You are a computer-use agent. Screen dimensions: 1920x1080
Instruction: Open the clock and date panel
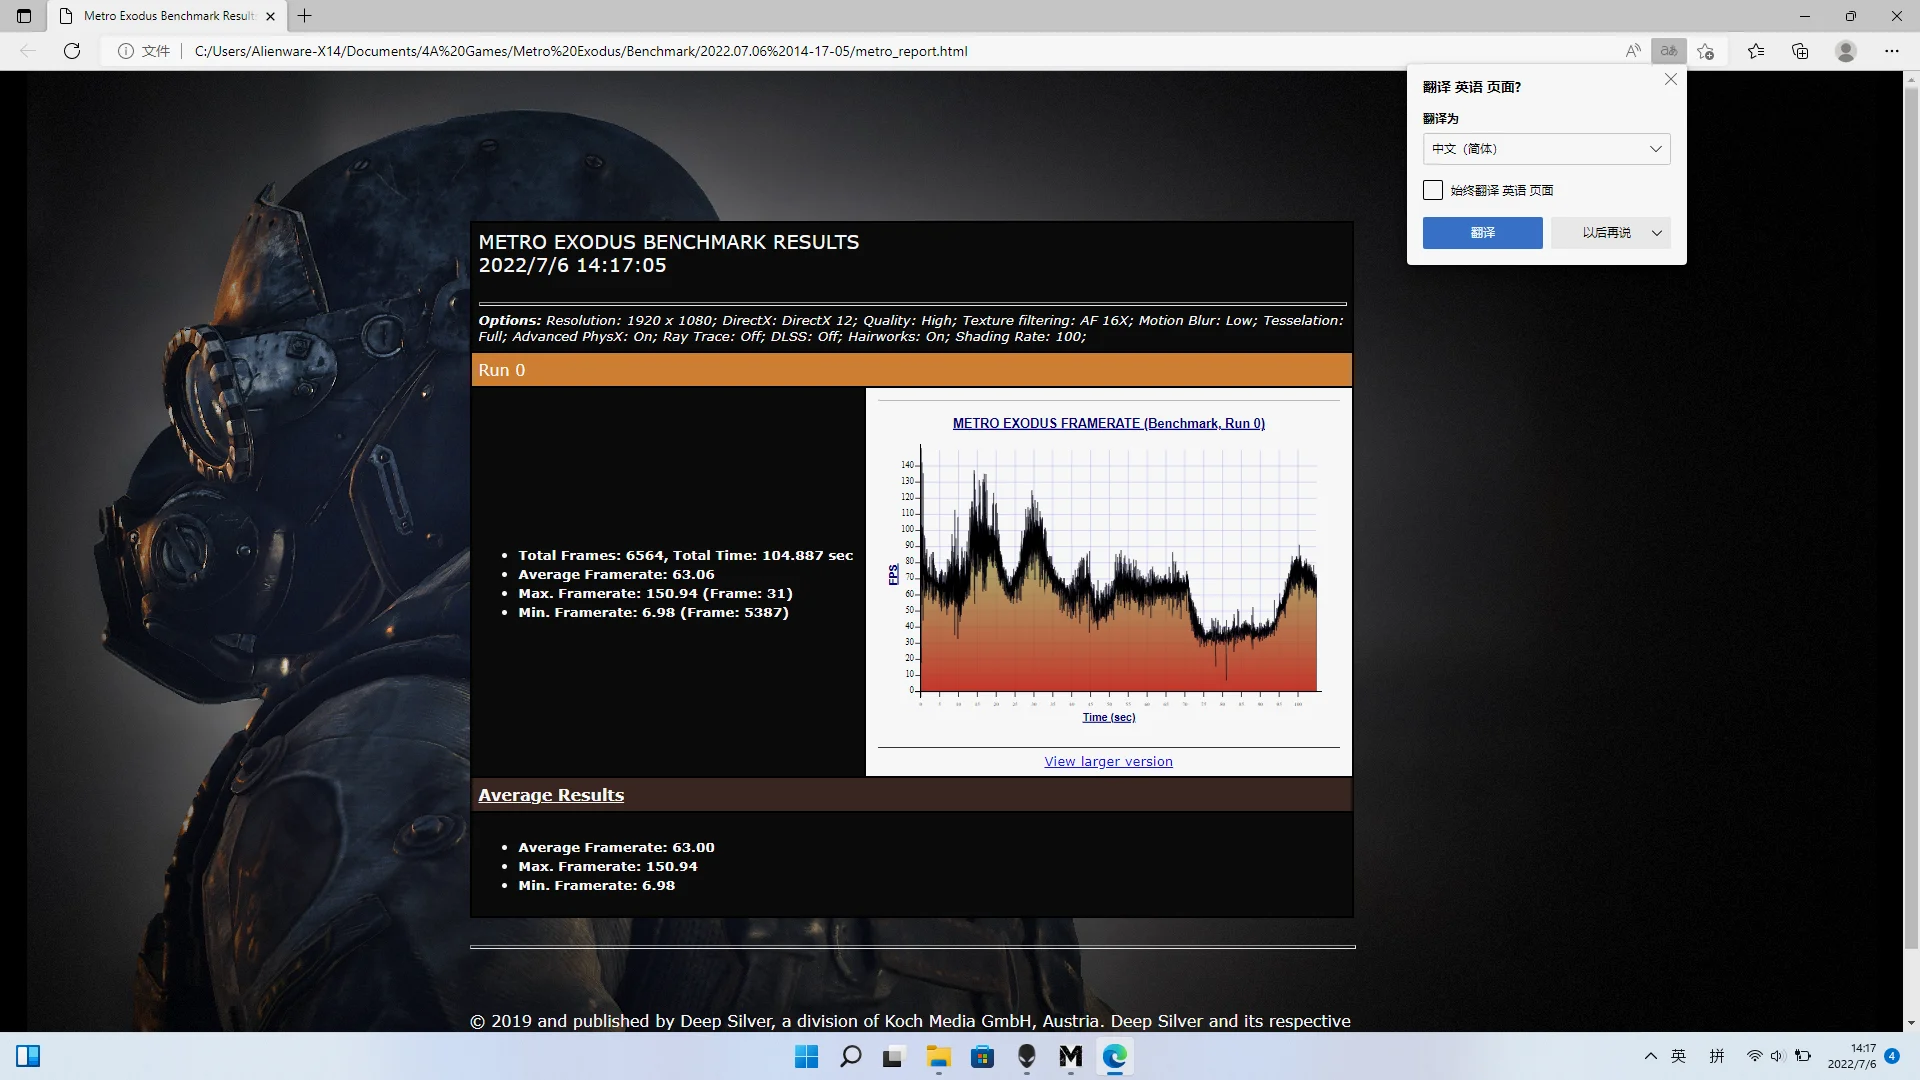[x=1852, y=1056]
